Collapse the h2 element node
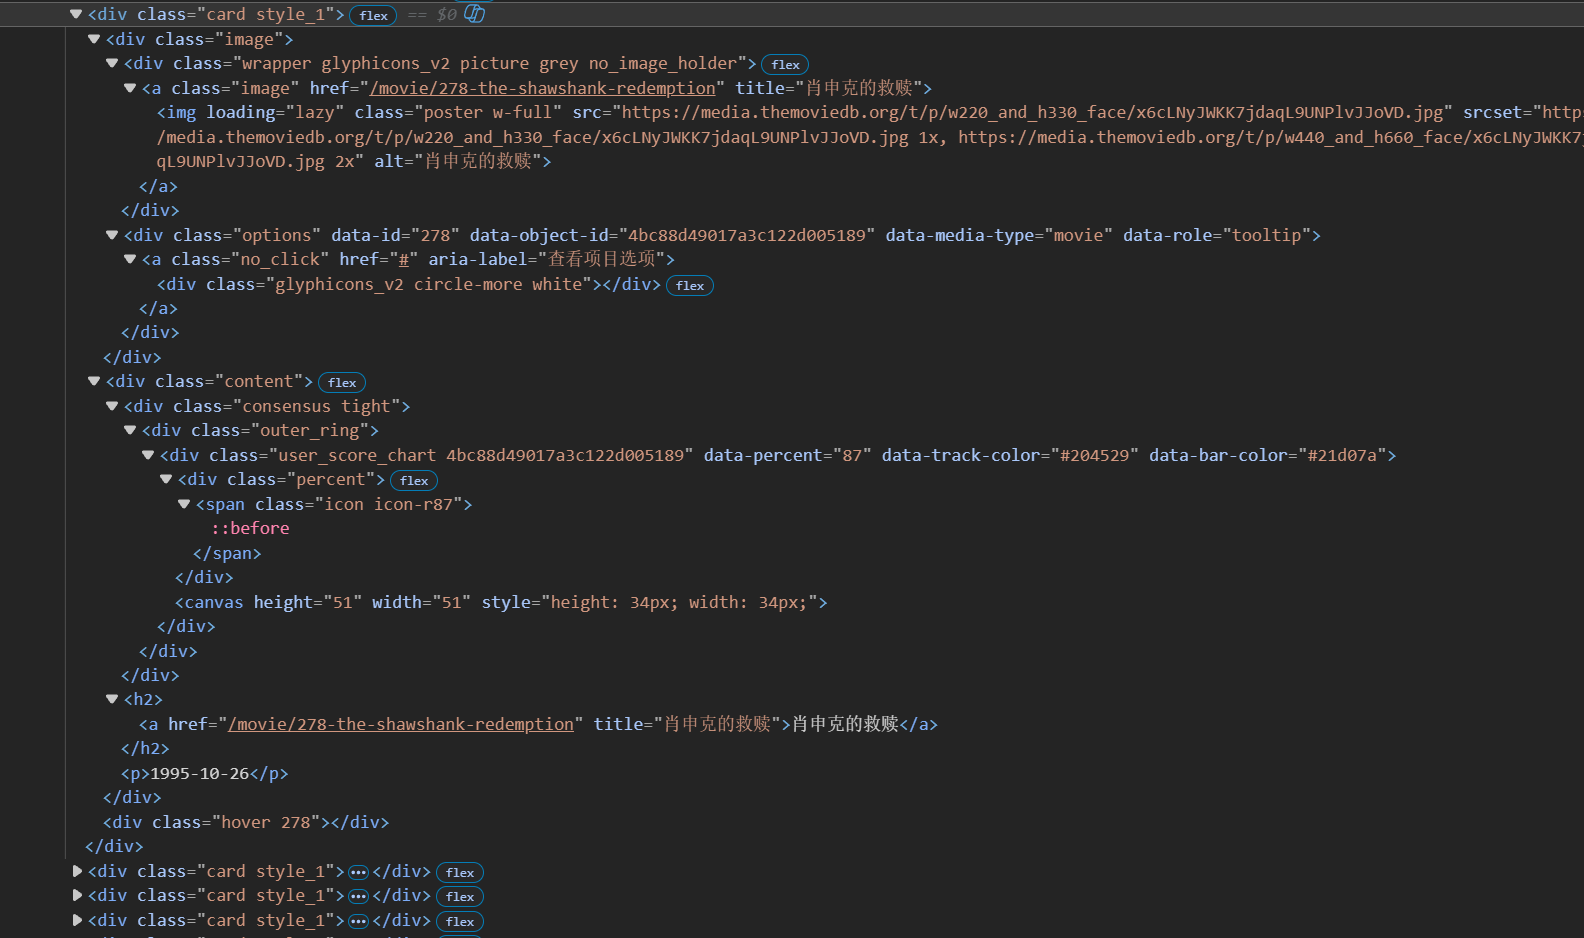 pos(112,699)
